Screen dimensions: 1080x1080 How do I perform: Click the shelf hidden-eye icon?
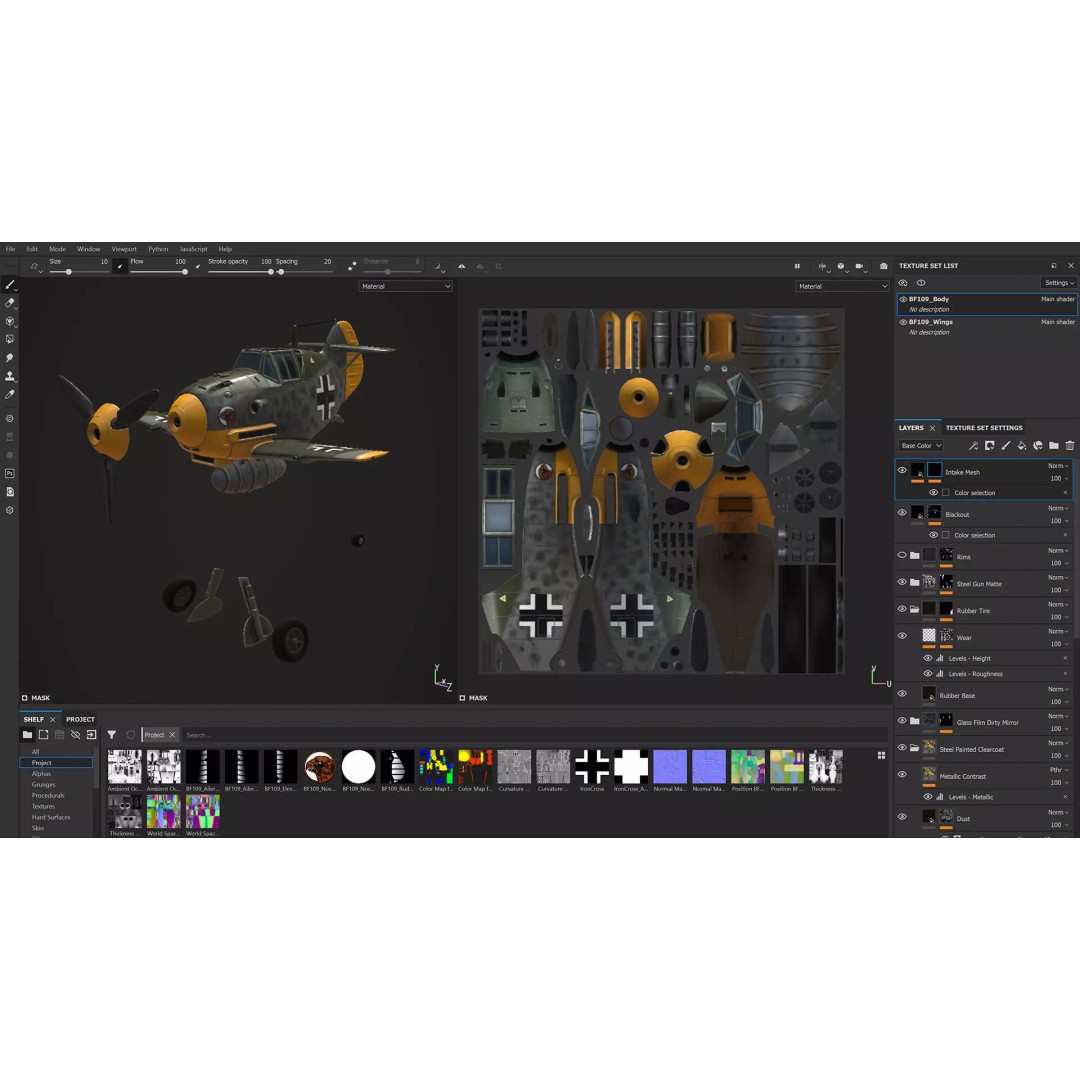76,735
